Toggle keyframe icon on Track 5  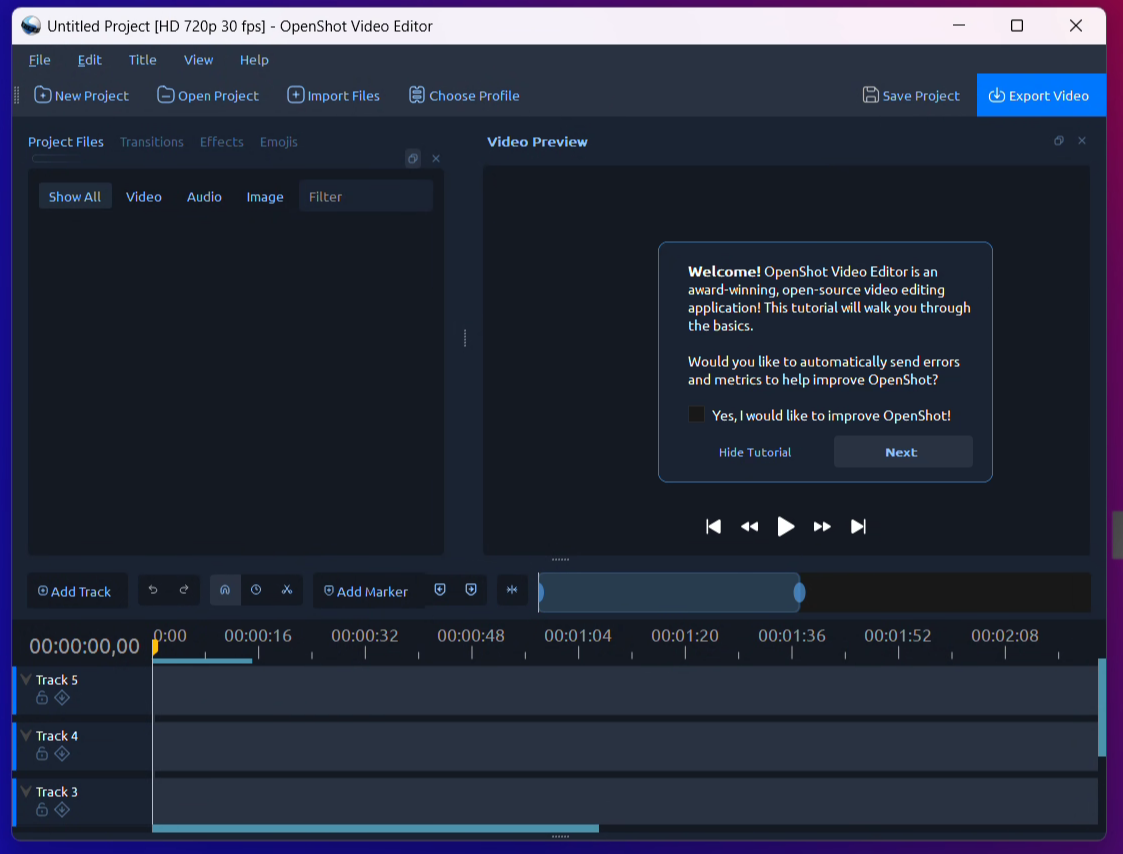tap(62, 698)
